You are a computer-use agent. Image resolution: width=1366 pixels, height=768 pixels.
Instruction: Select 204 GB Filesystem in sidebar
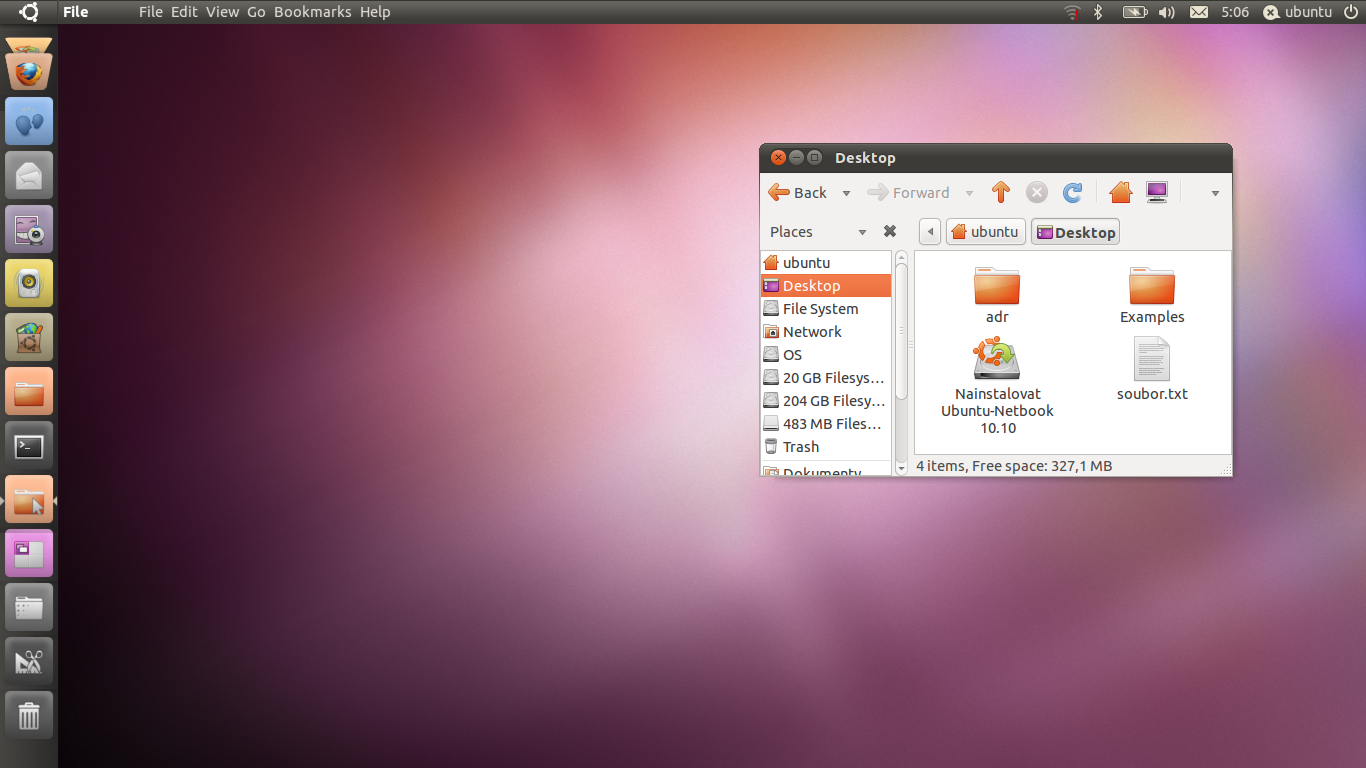point(826,400)
